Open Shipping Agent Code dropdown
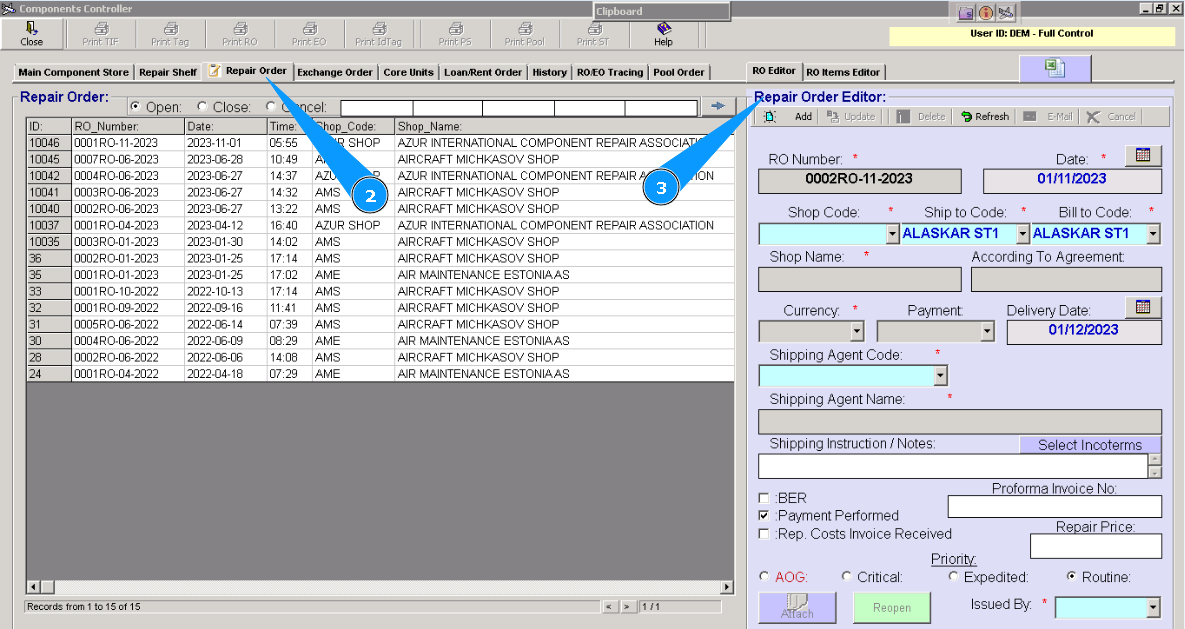The width and height of the screenshot is (1185, 629). (940, 376)
